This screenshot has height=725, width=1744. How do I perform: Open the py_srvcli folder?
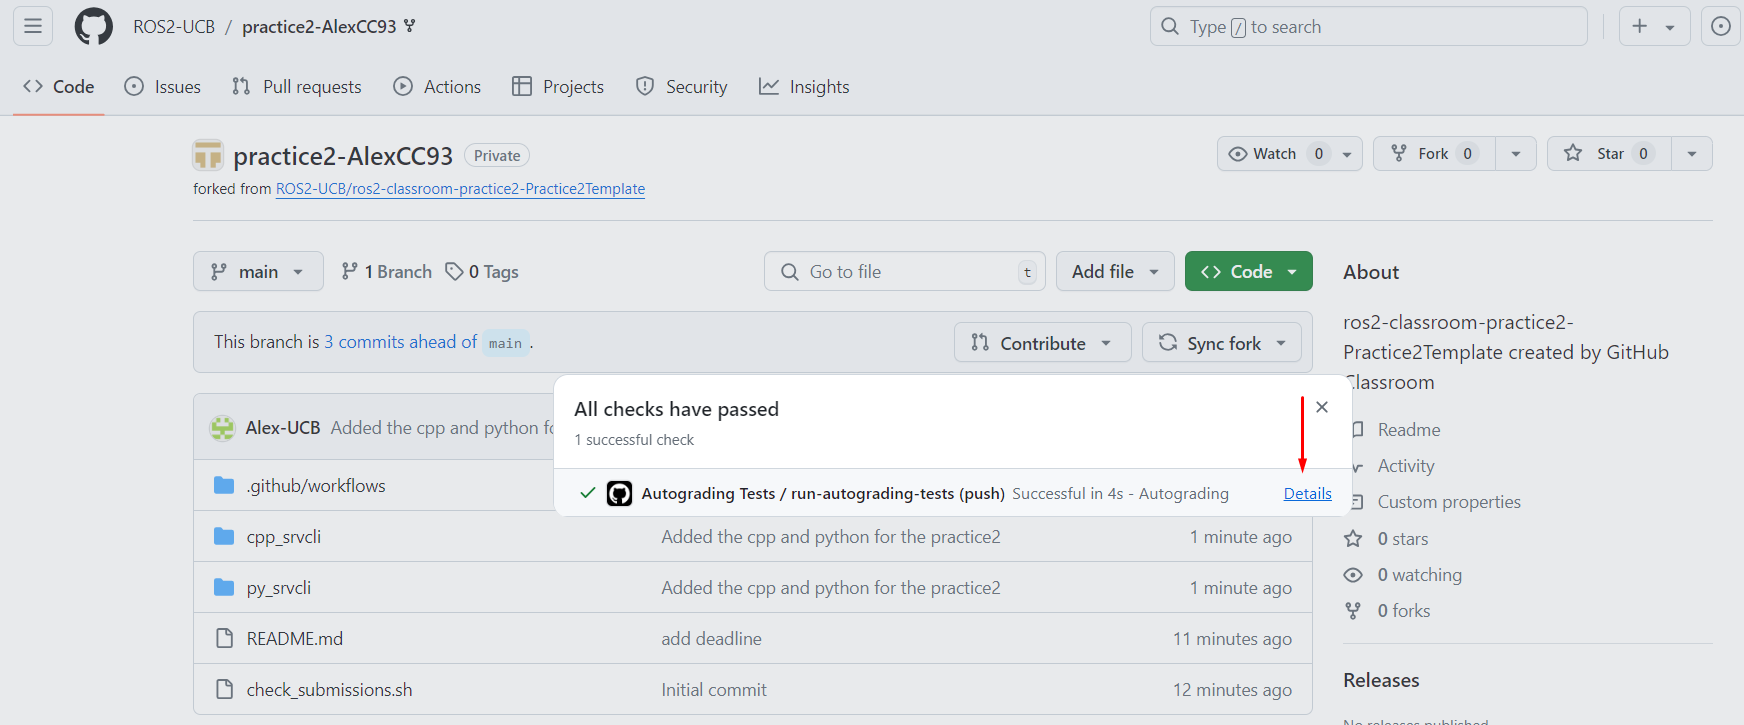tap(279, 587)
